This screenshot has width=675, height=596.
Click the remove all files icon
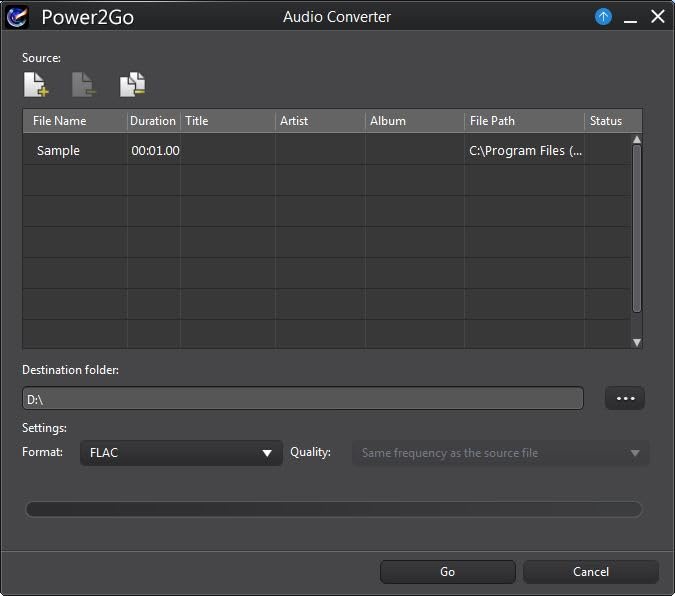pyautogui.click(x=132, y=86)
